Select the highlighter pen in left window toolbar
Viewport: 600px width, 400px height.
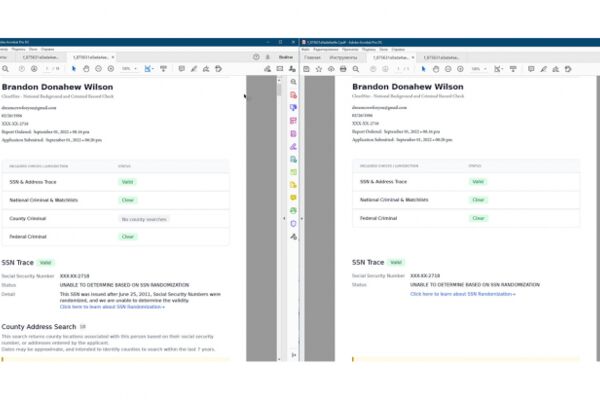pos(194,69)
